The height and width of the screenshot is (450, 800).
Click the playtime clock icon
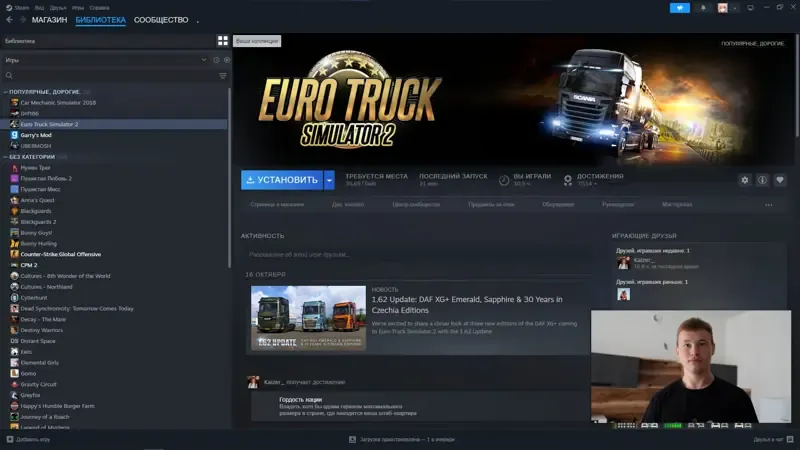click(504, 180)
